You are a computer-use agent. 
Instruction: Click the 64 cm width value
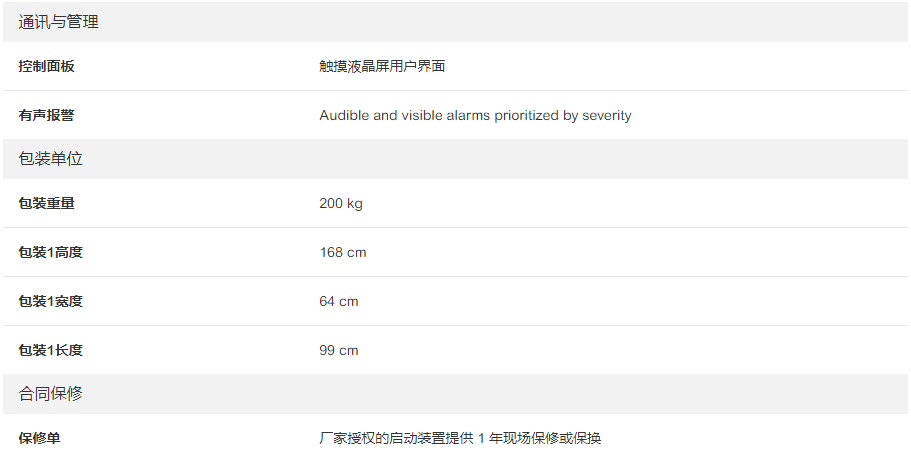click(339, 302)
